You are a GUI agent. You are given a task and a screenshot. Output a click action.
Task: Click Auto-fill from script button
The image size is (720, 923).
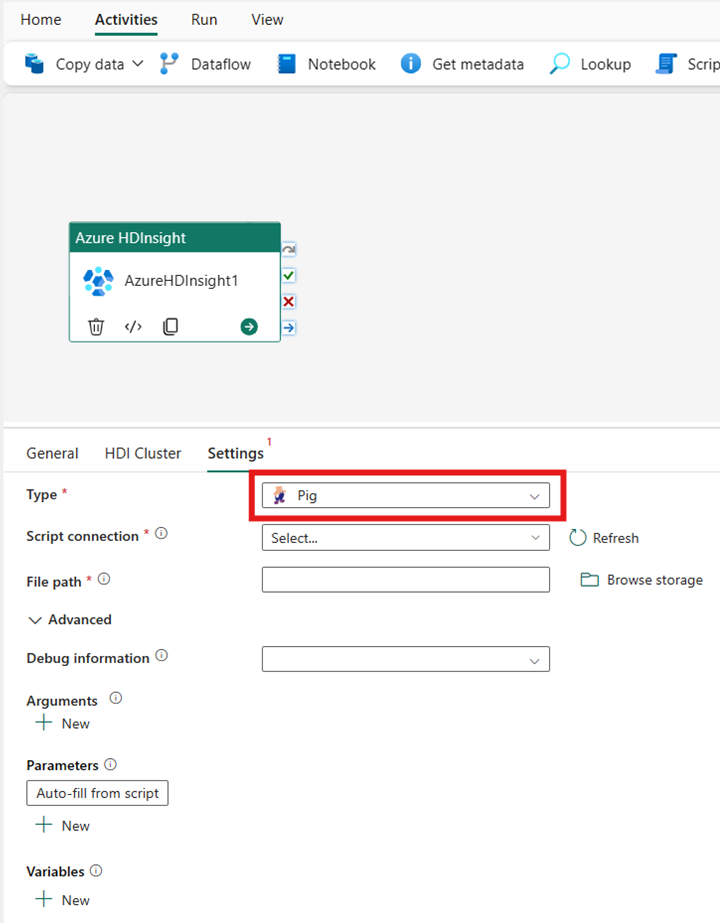click(x=97, y=793)
